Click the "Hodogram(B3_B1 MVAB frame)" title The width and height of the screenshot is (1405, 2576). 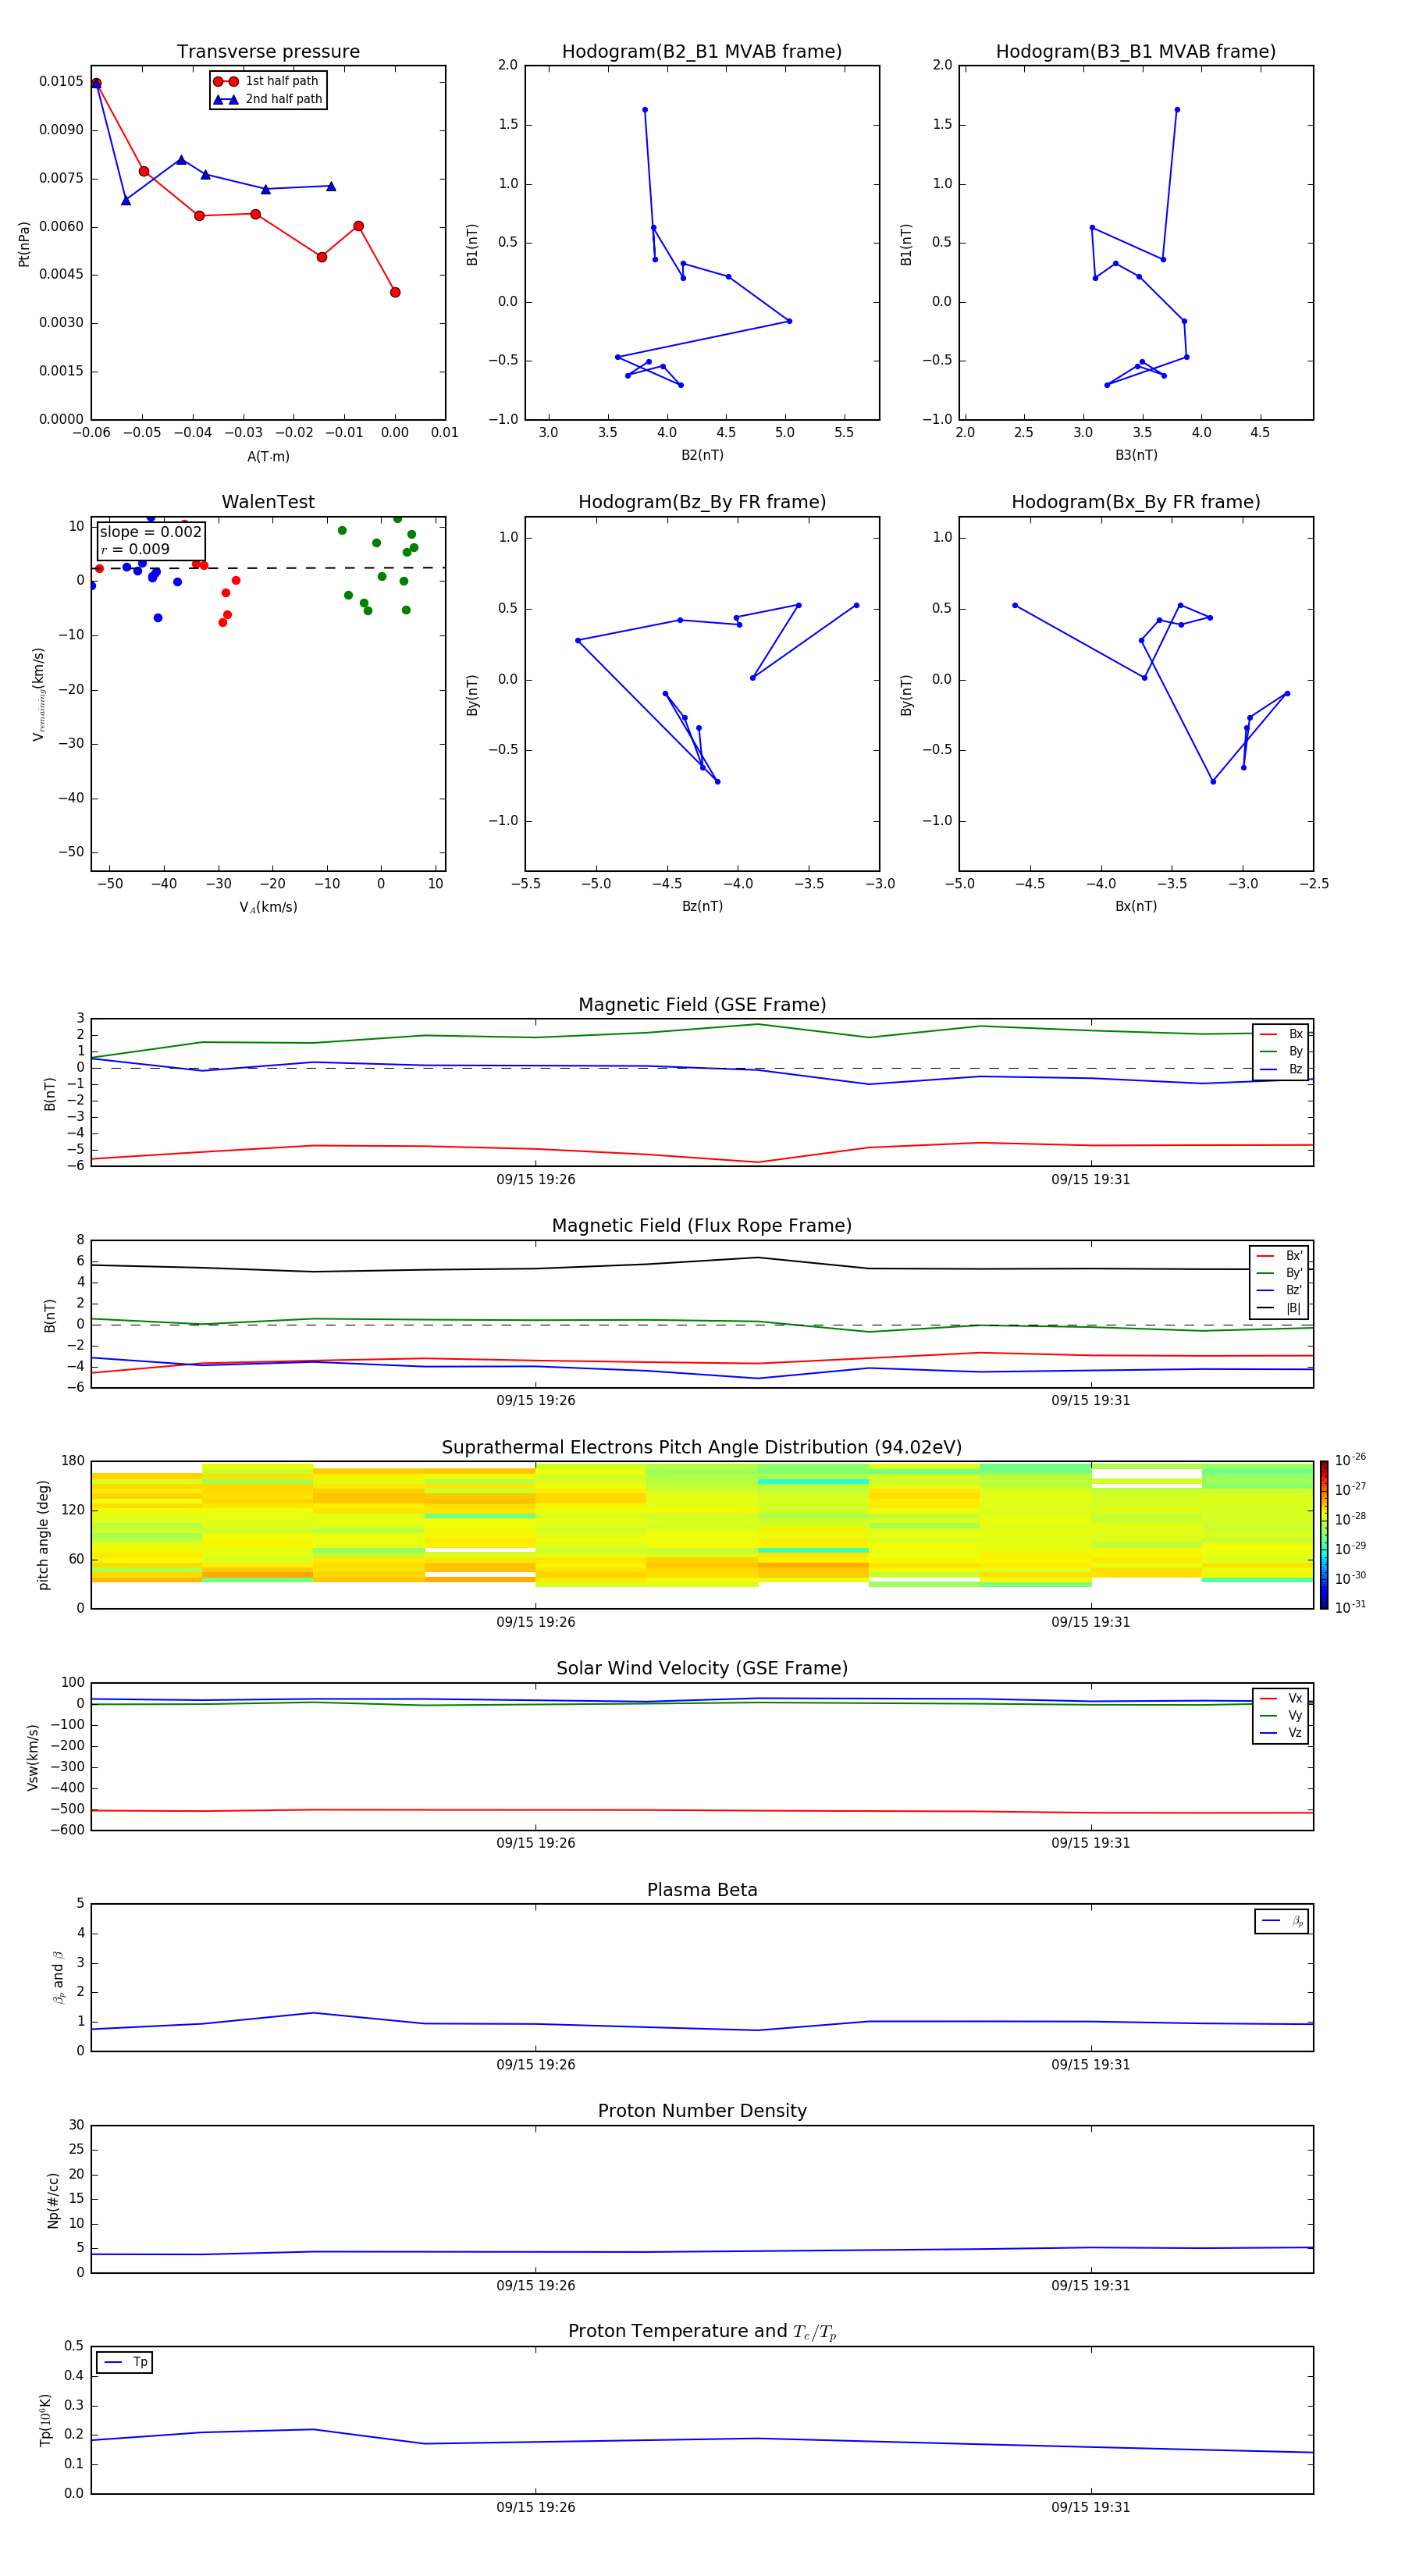pyautogui.click(x=1136, y=52)
